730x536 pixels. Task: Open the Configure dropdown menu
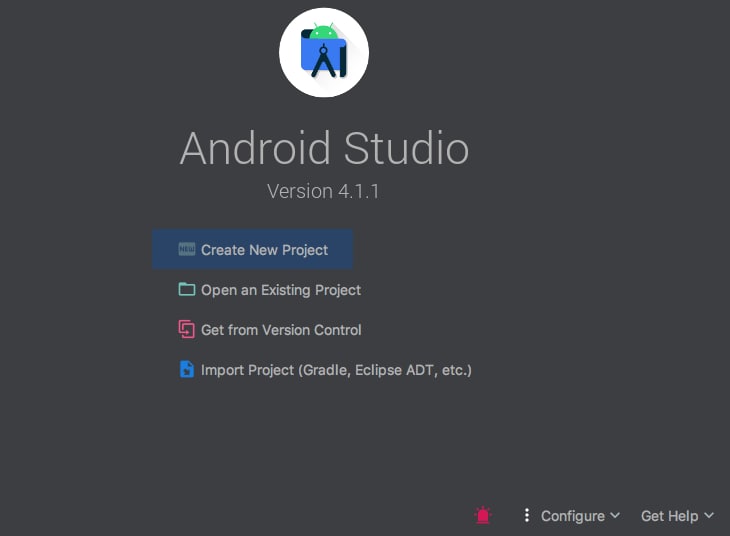click(580, 516)
